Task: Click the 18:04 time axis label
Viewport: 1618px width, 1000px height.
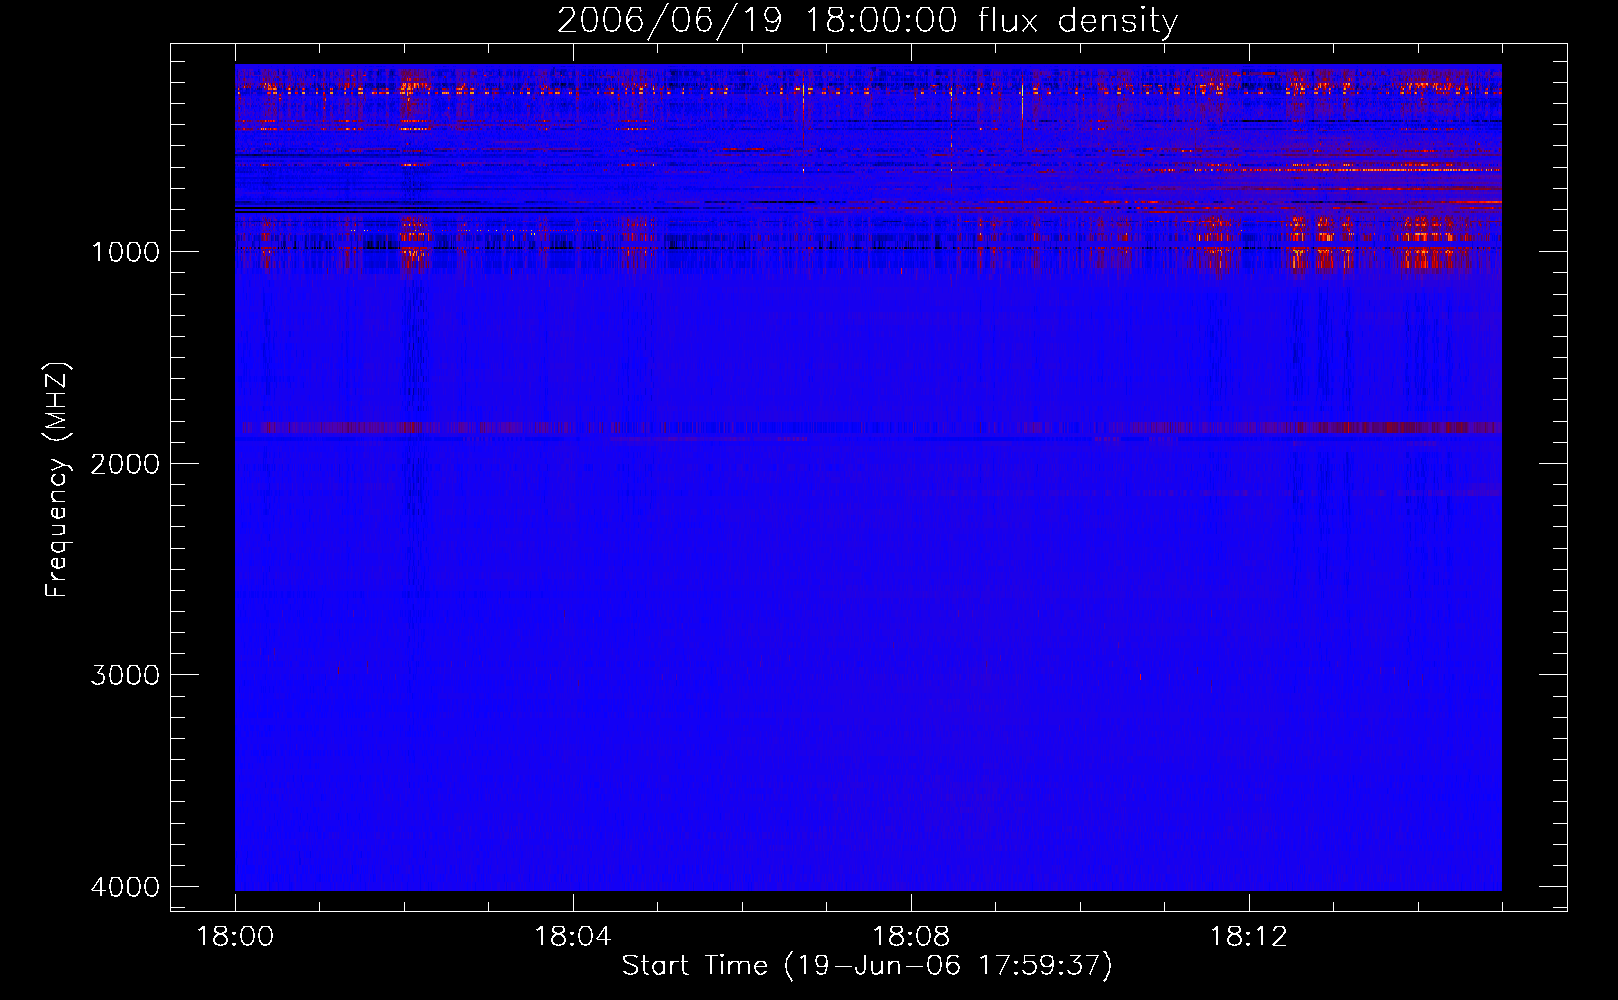Action: point(572,937)
